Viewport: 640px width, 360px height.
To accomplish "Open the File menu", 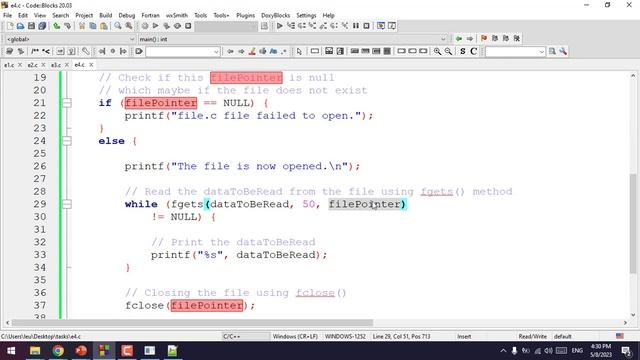I will pos(7,16).
